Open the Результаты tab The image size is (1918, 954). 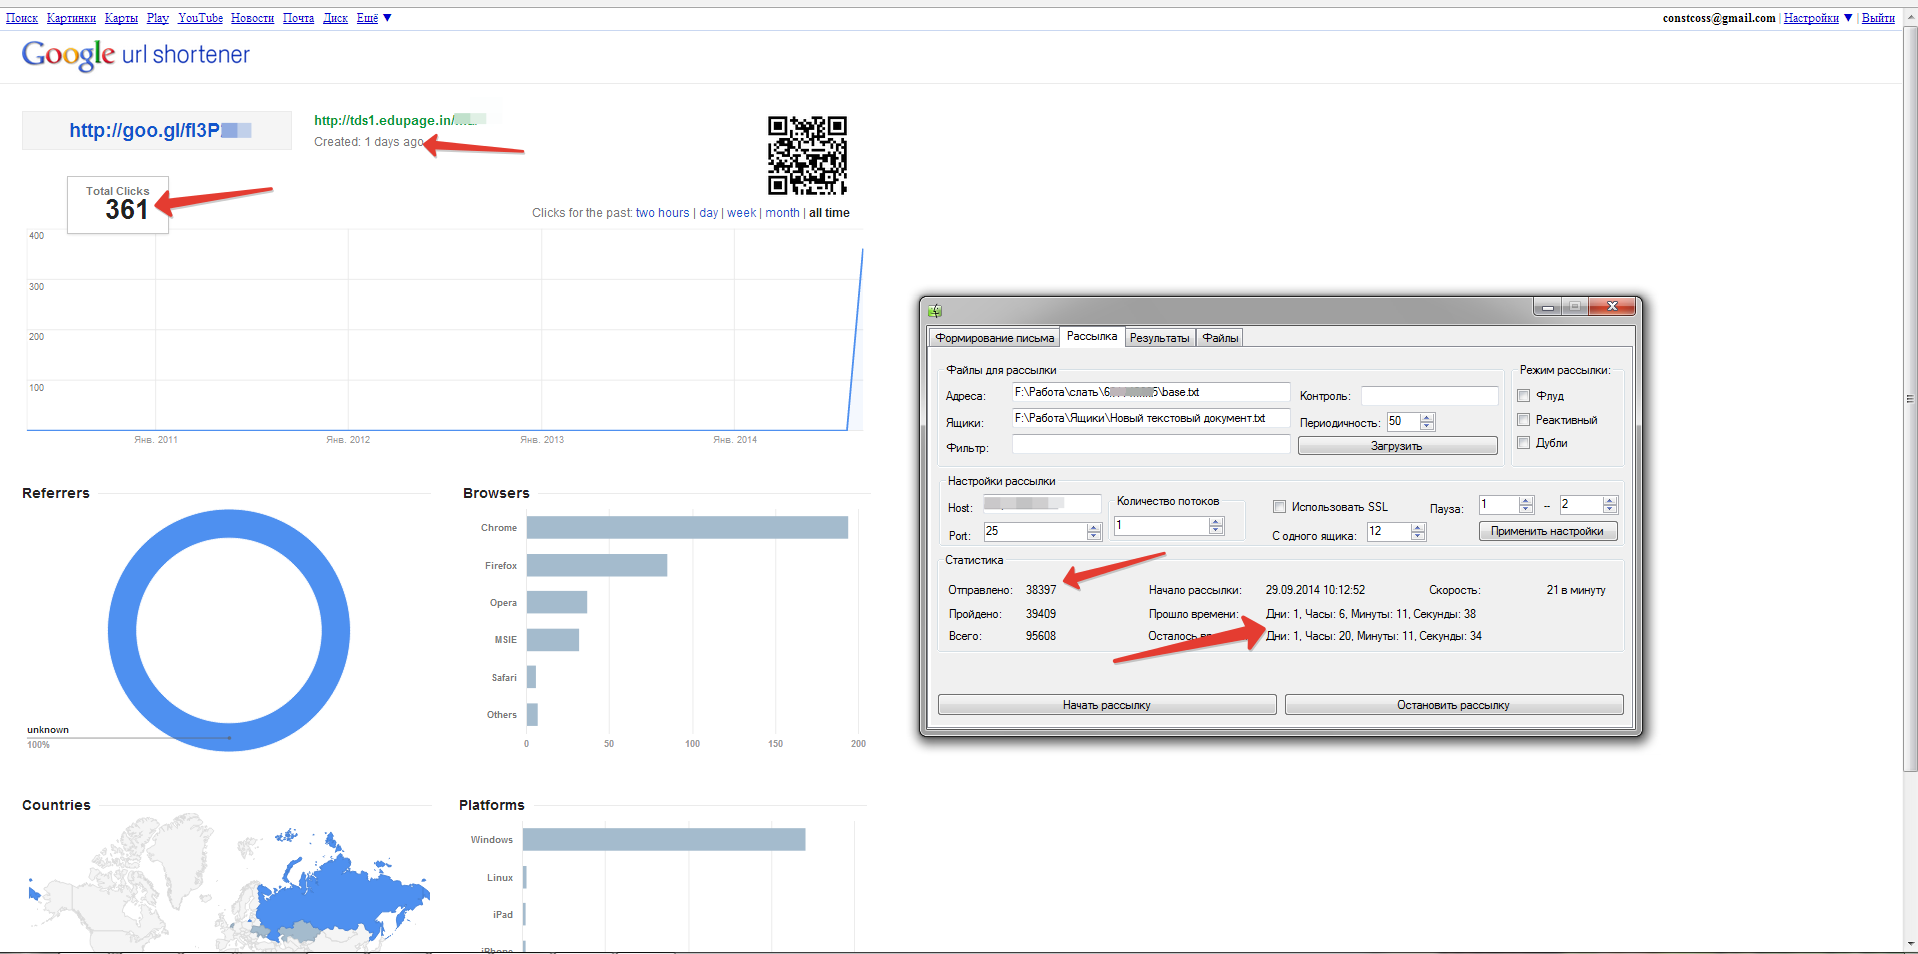pos(1159,338)
